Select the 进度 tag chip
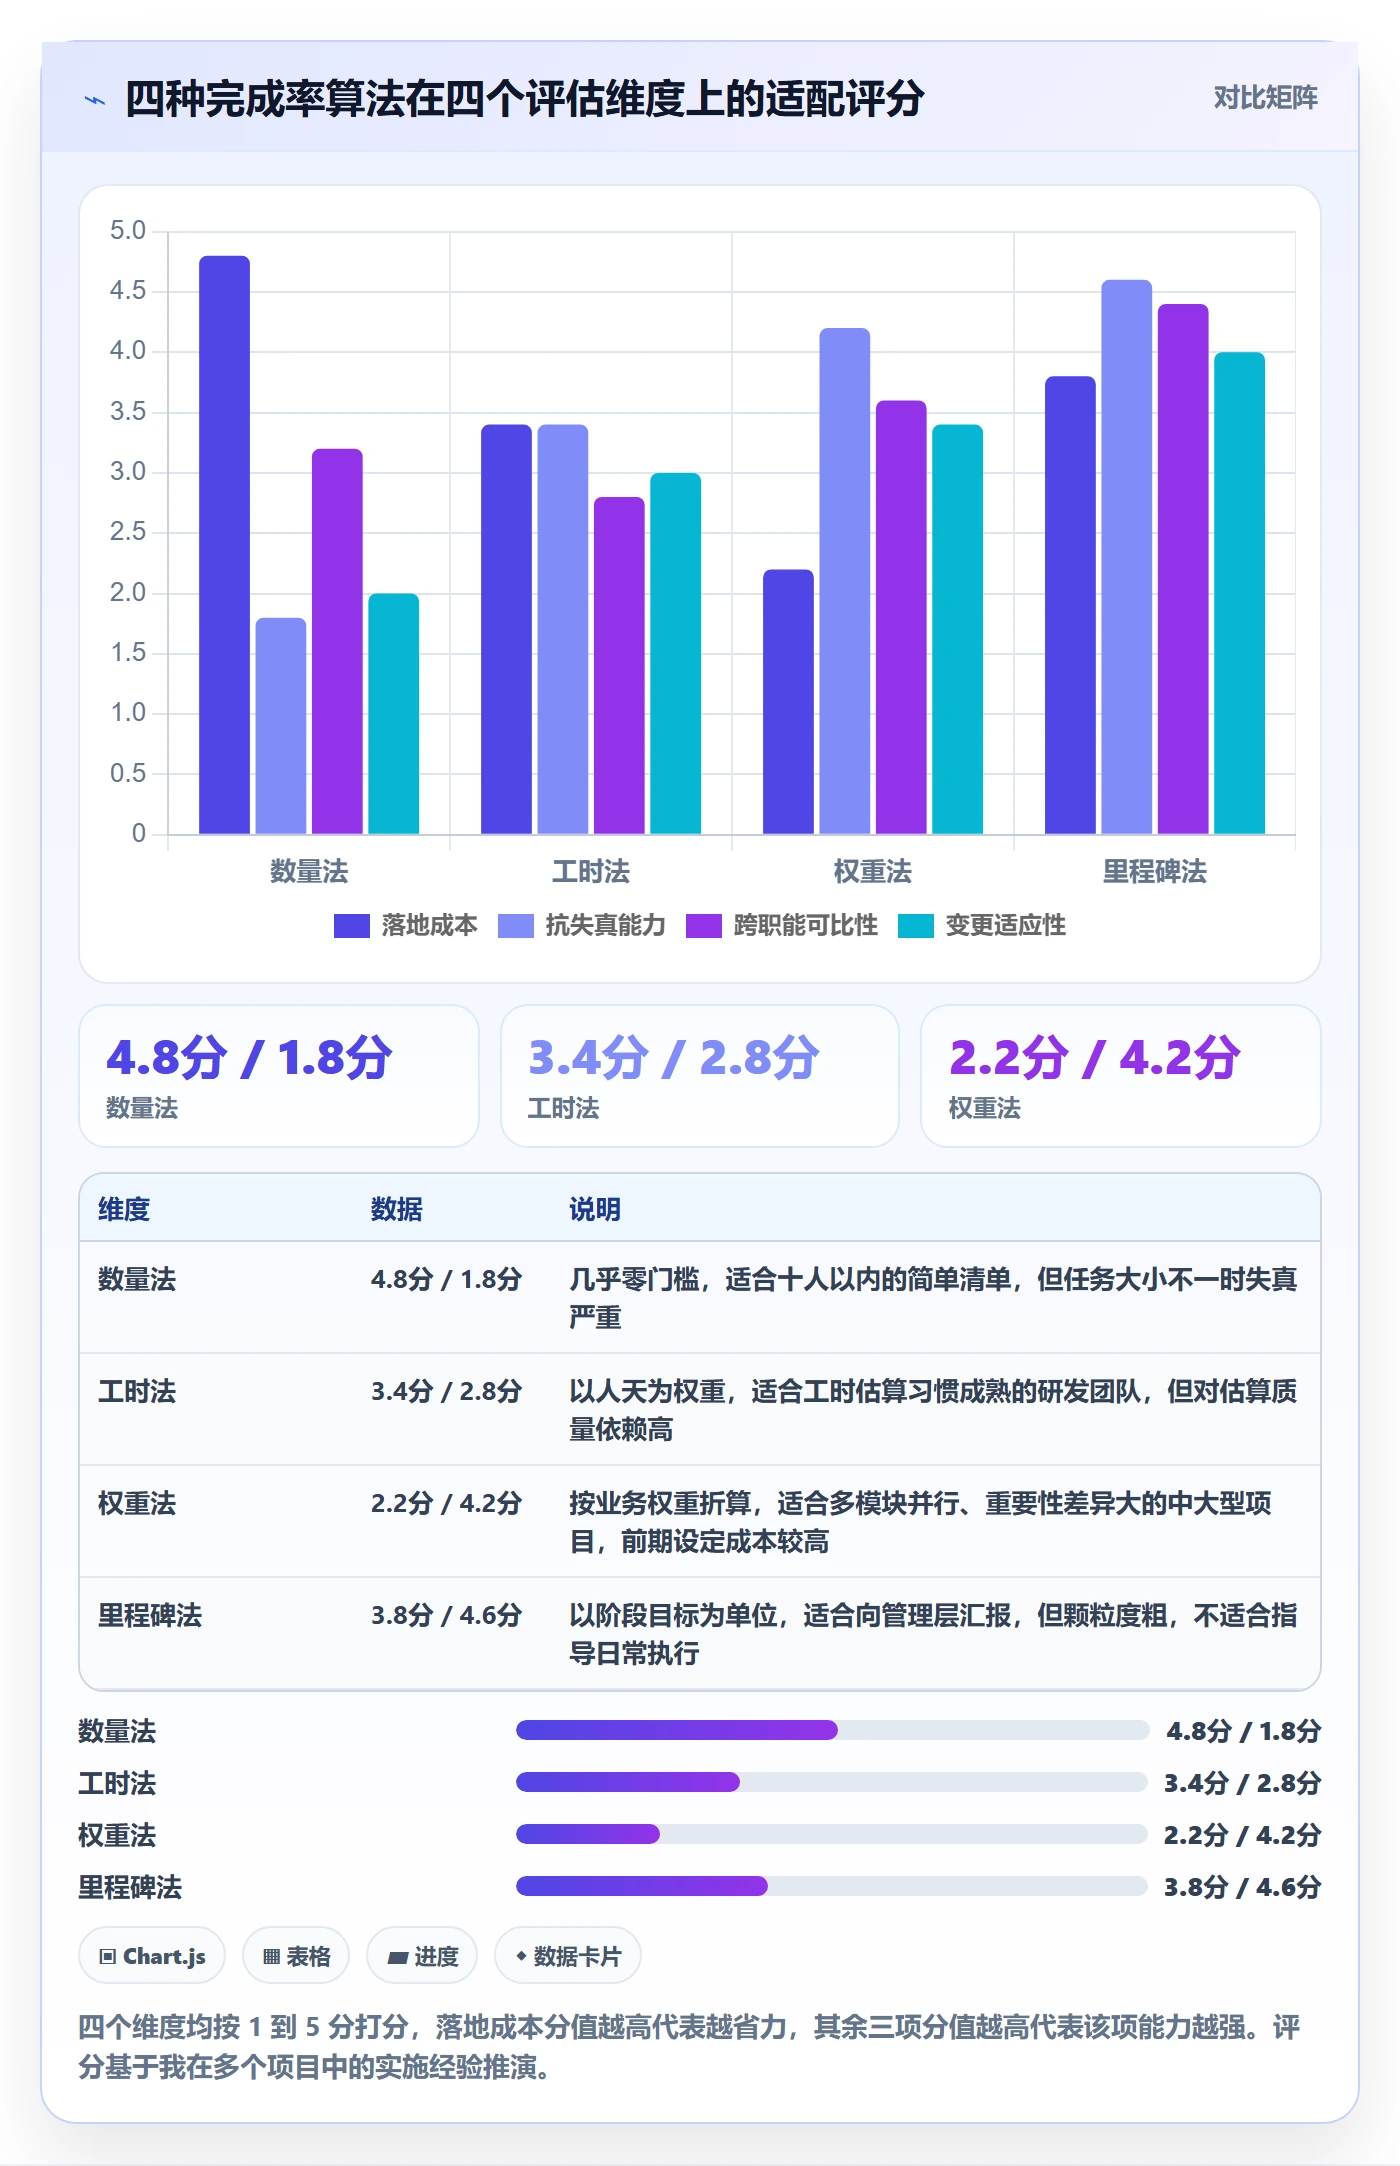 click(422, 1955)
